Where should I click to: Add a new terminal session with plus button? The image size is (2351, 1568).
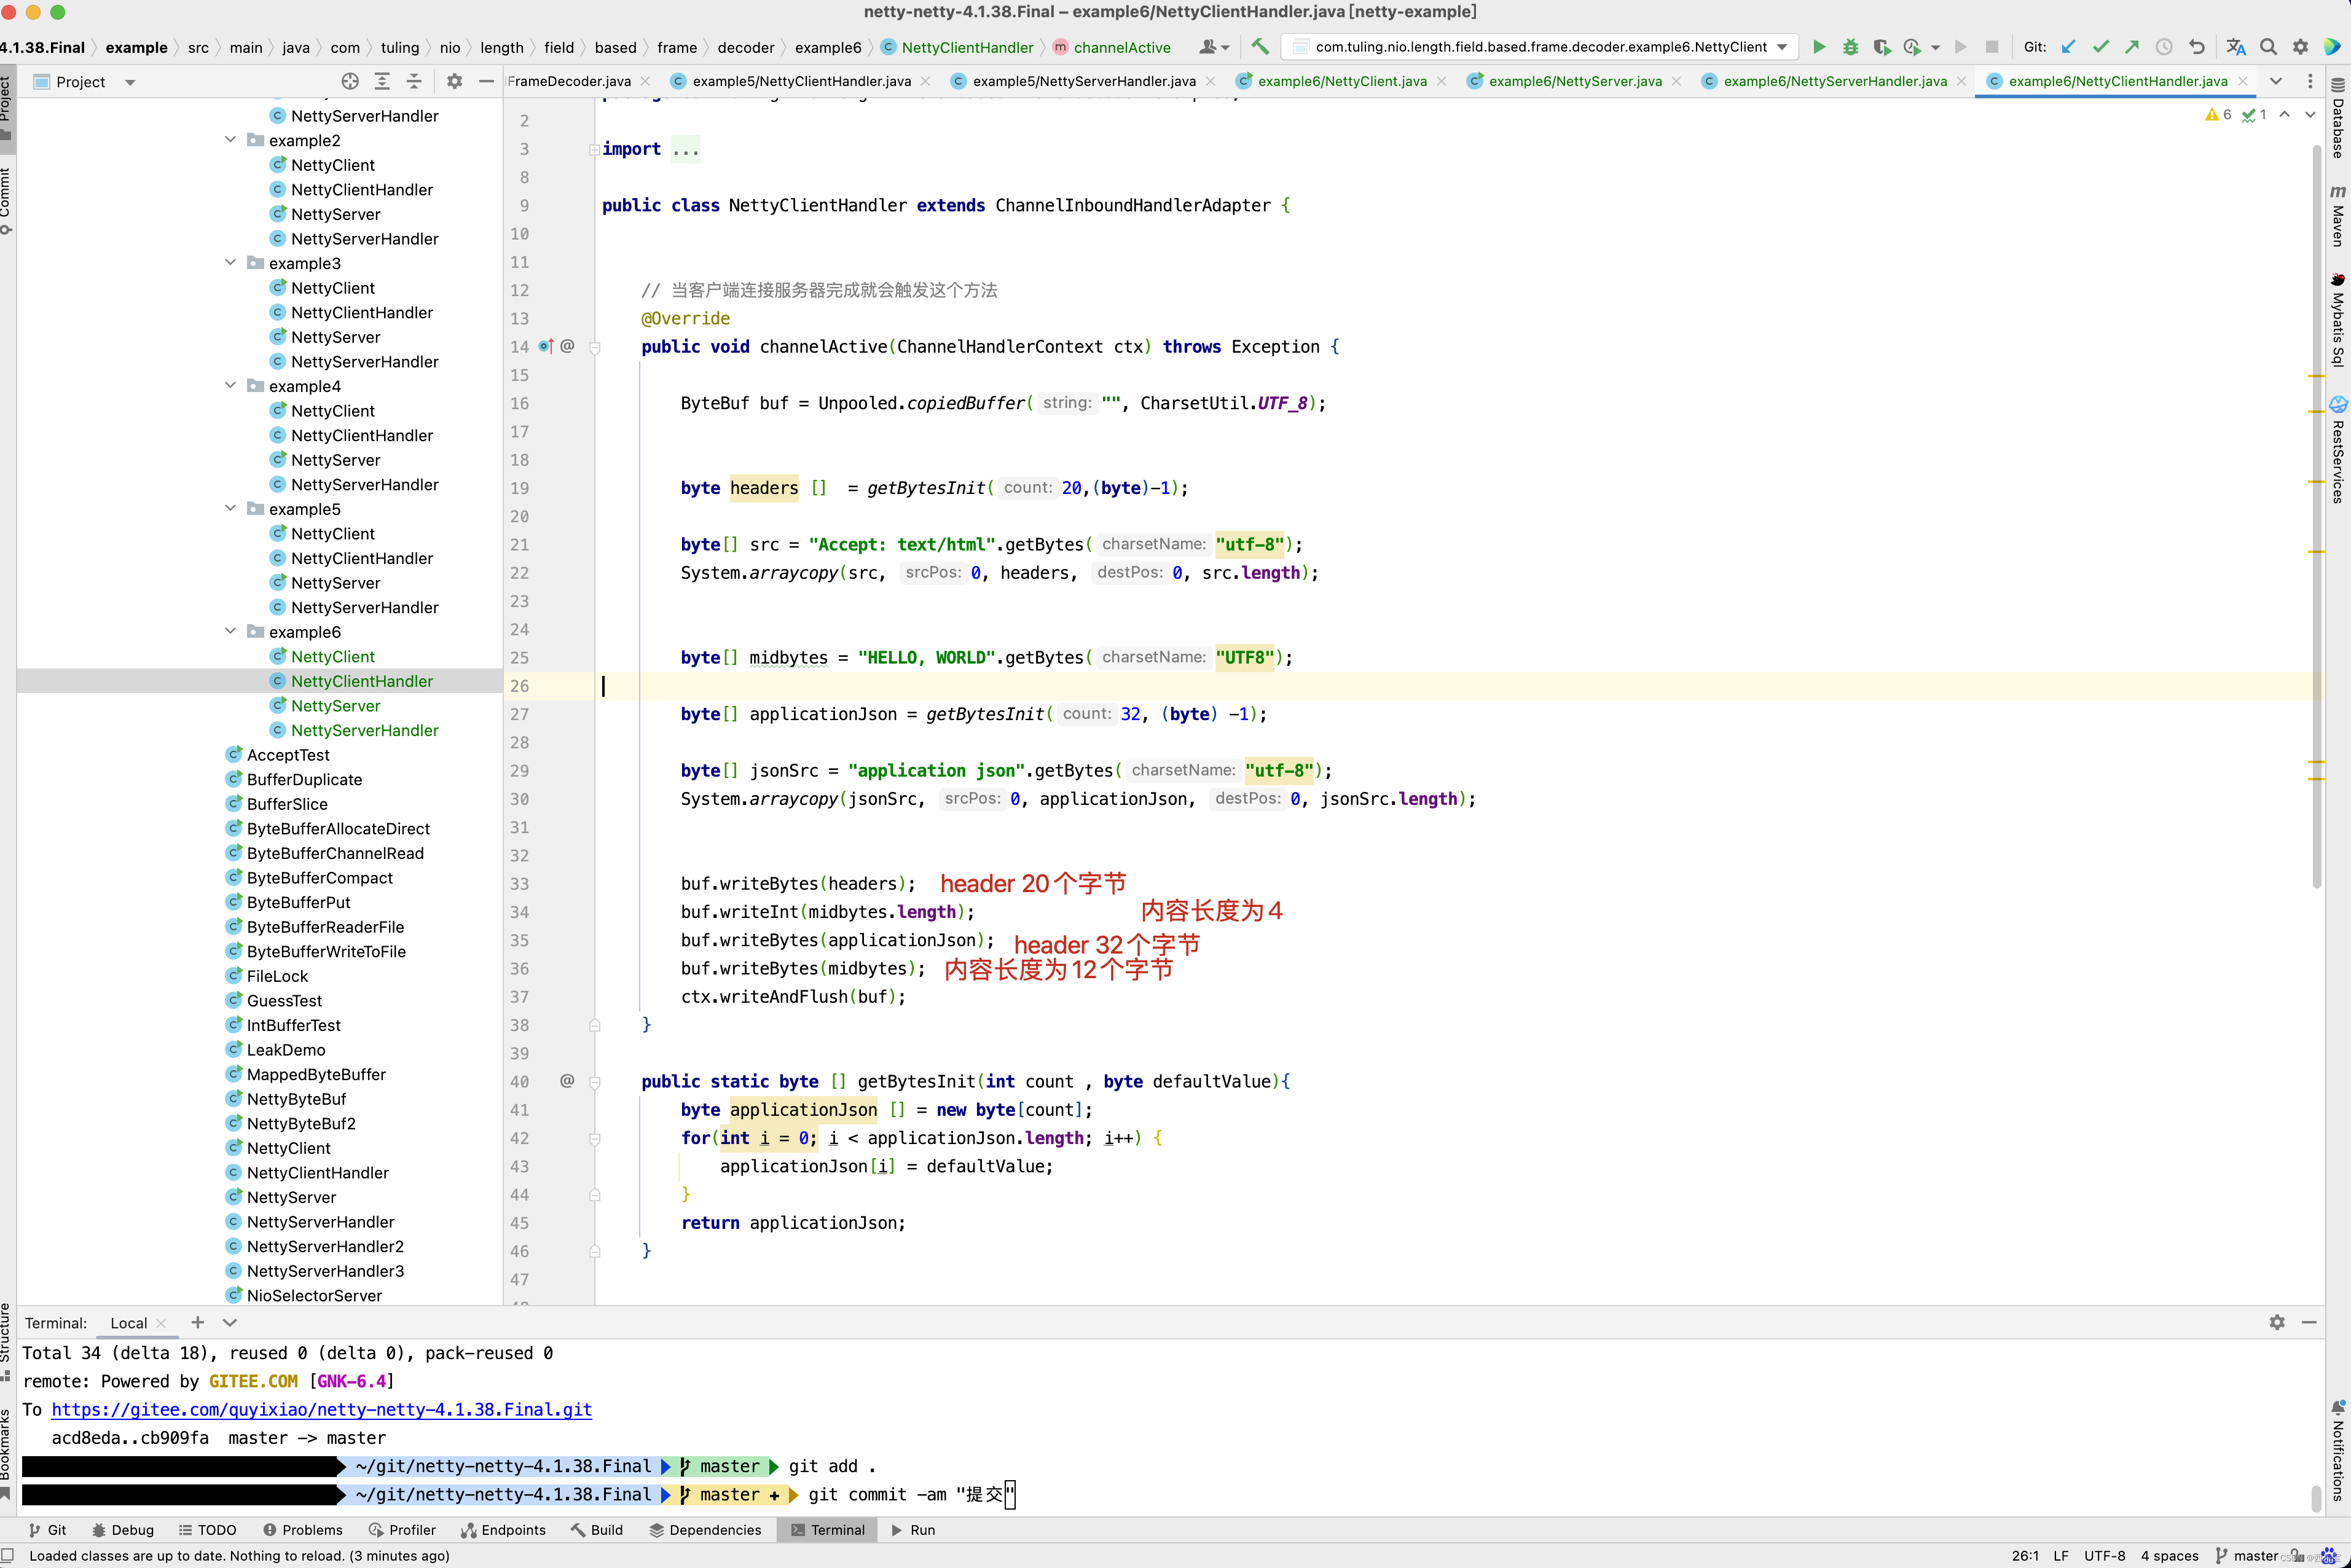[x=198, y=1322]
